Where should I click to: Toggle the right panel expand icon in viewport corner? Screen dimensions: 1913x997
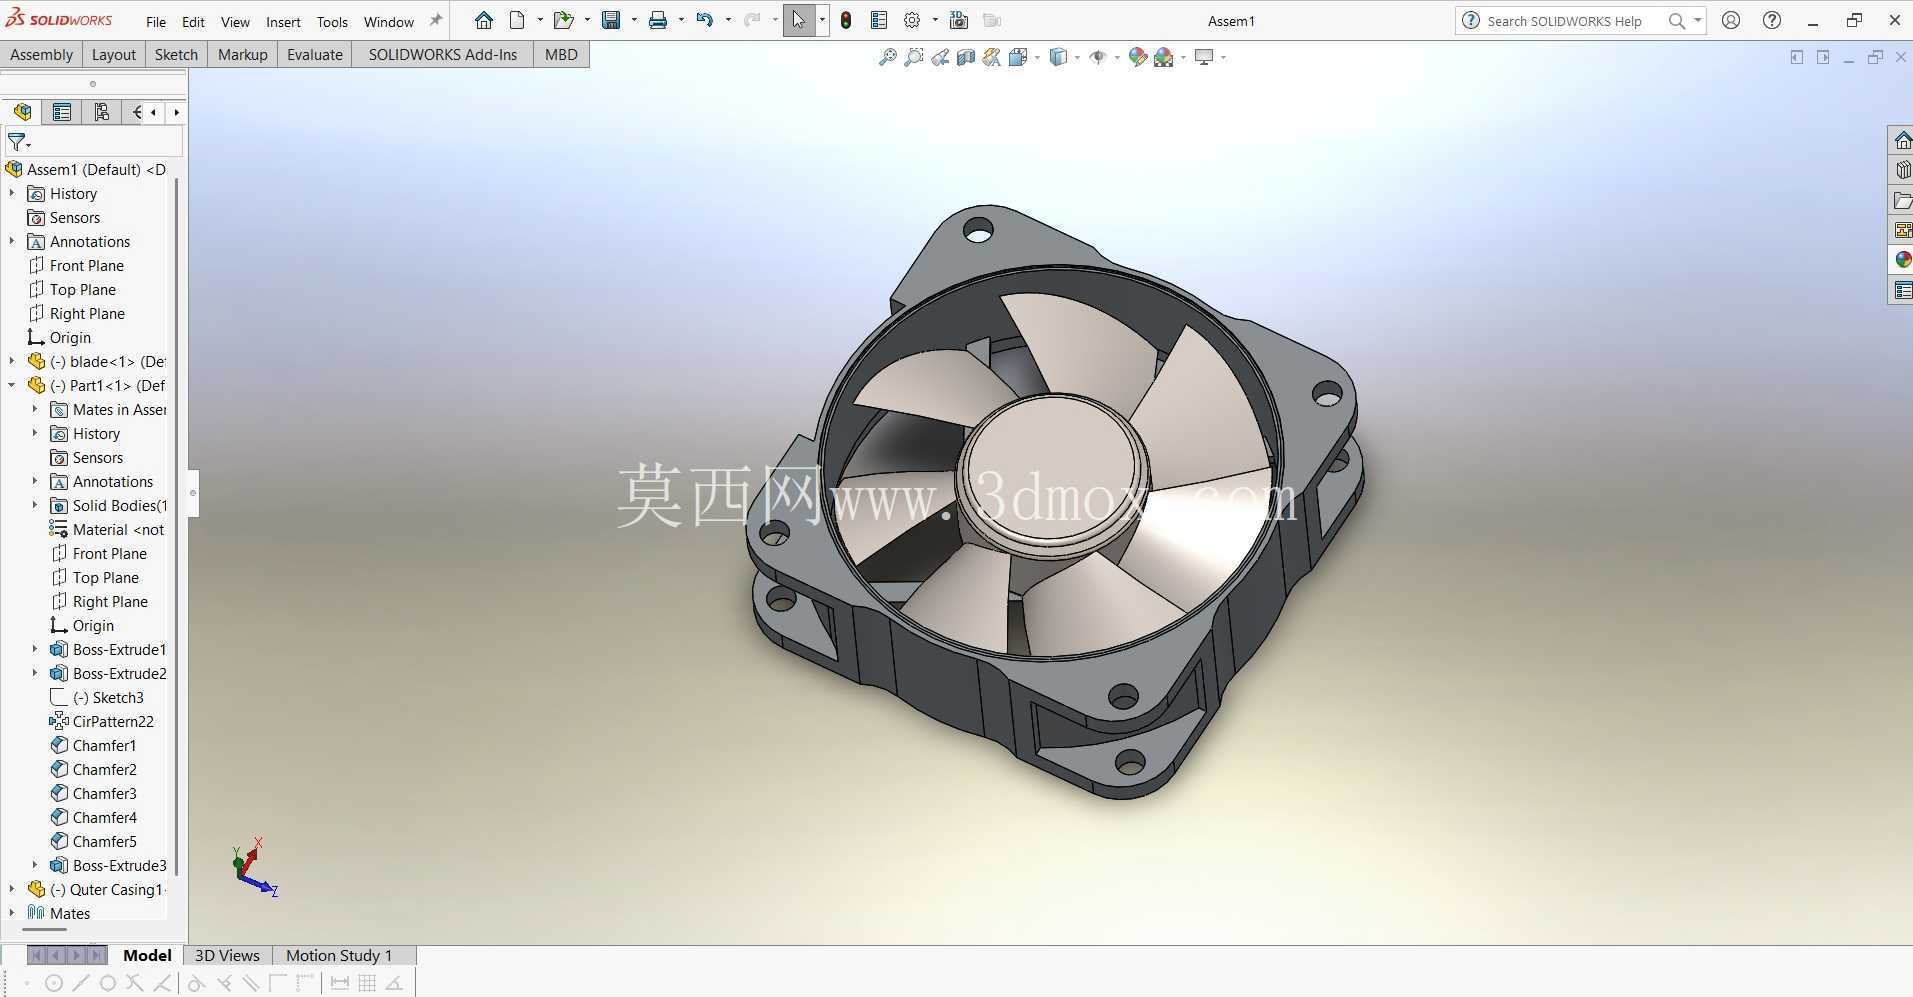click(x=1823, y=57)
